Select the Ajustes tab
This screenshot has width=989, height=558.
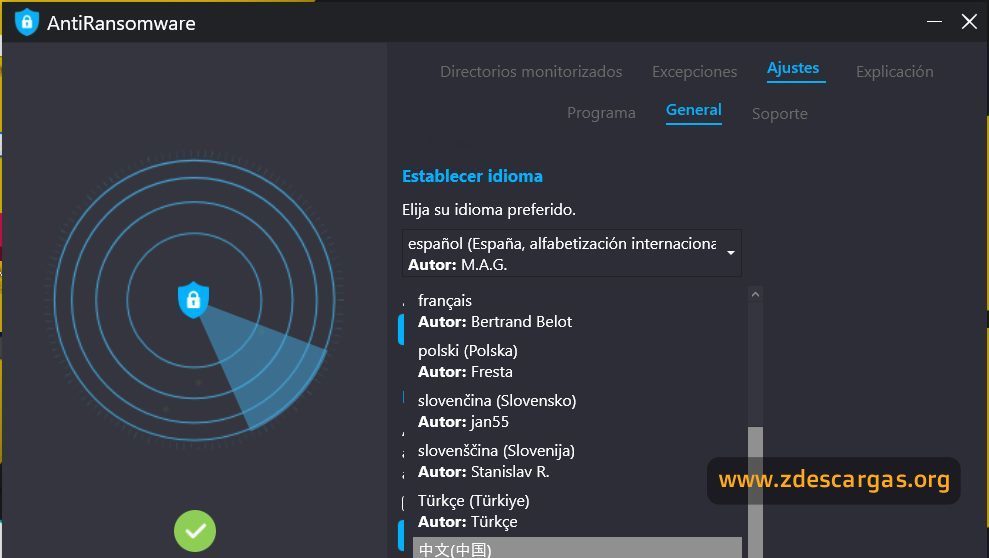pos(793,68)
